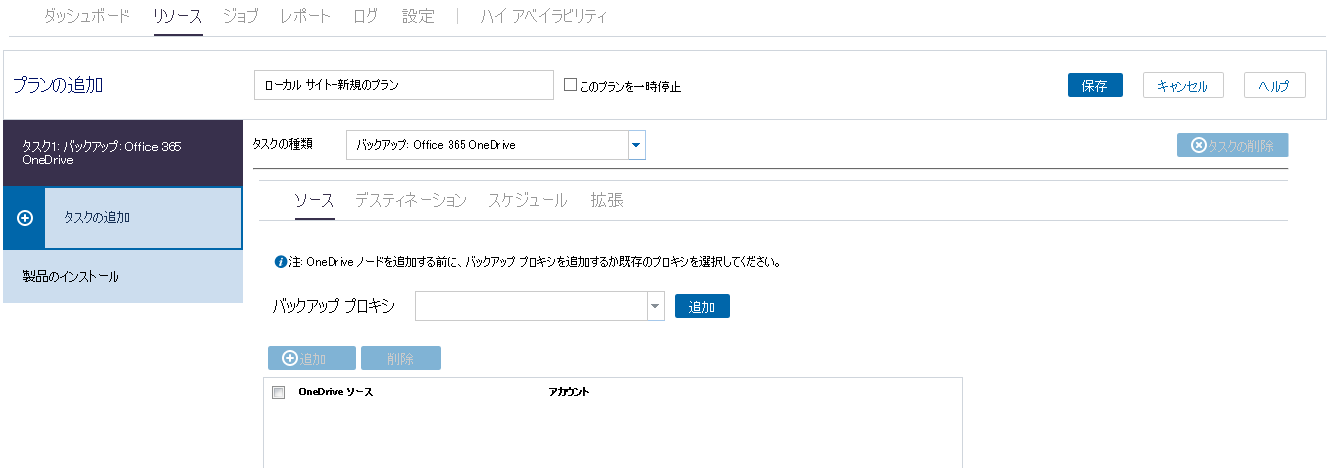Select all rows with the OneDrive ソース header checkbox
1333x468 pixels.
pyautogui.click(x=279, y=392)
